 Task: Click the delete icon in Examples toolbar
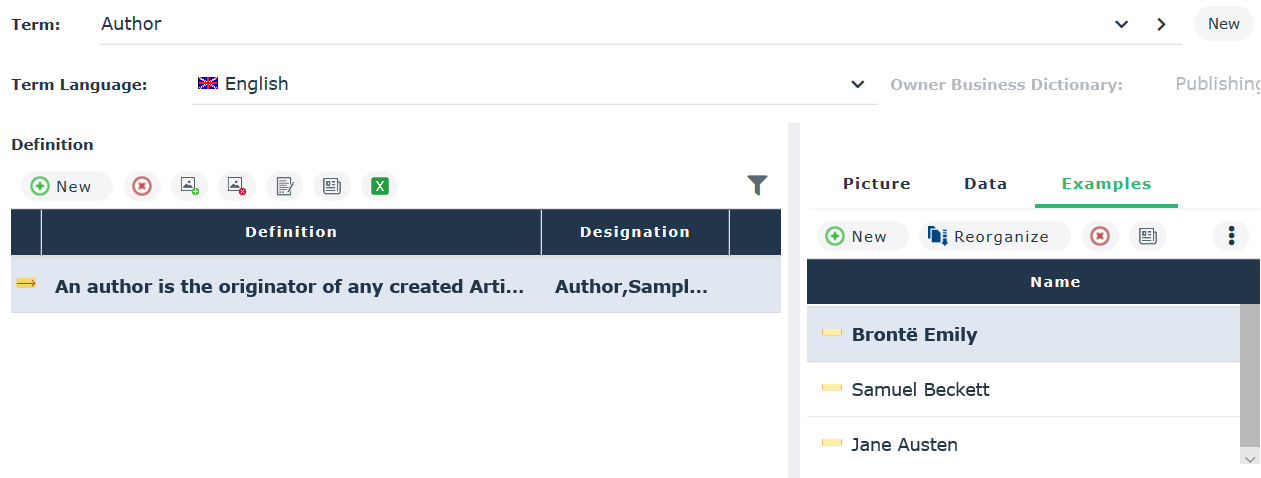[x=1100, y=236]
